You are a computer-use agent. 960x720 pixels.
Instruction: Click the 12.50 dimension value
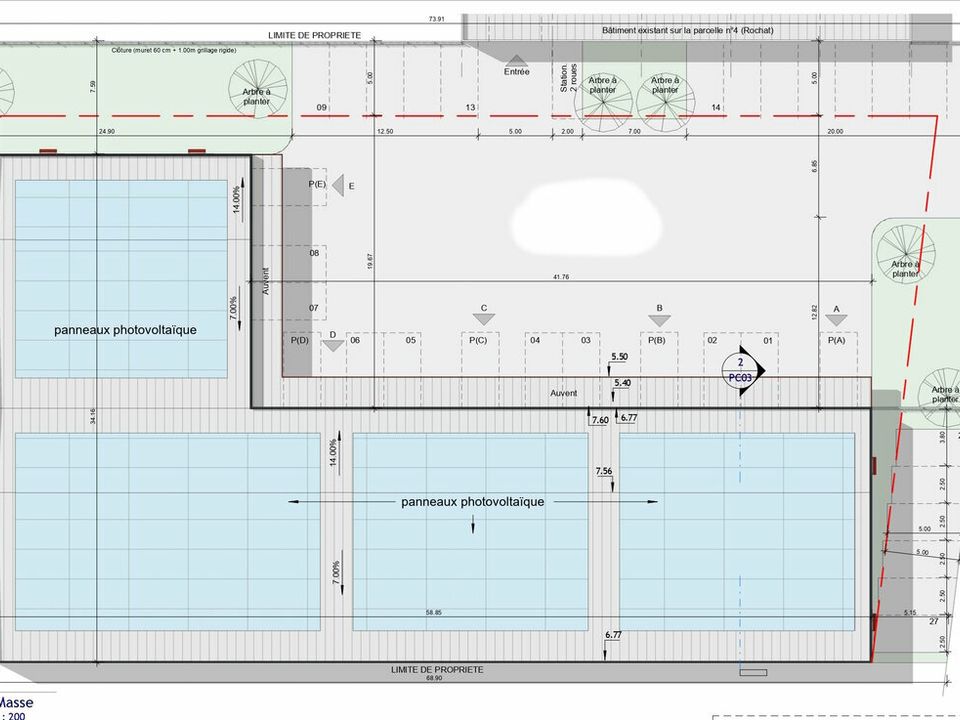pyautogui.click(x=385, y=131)
